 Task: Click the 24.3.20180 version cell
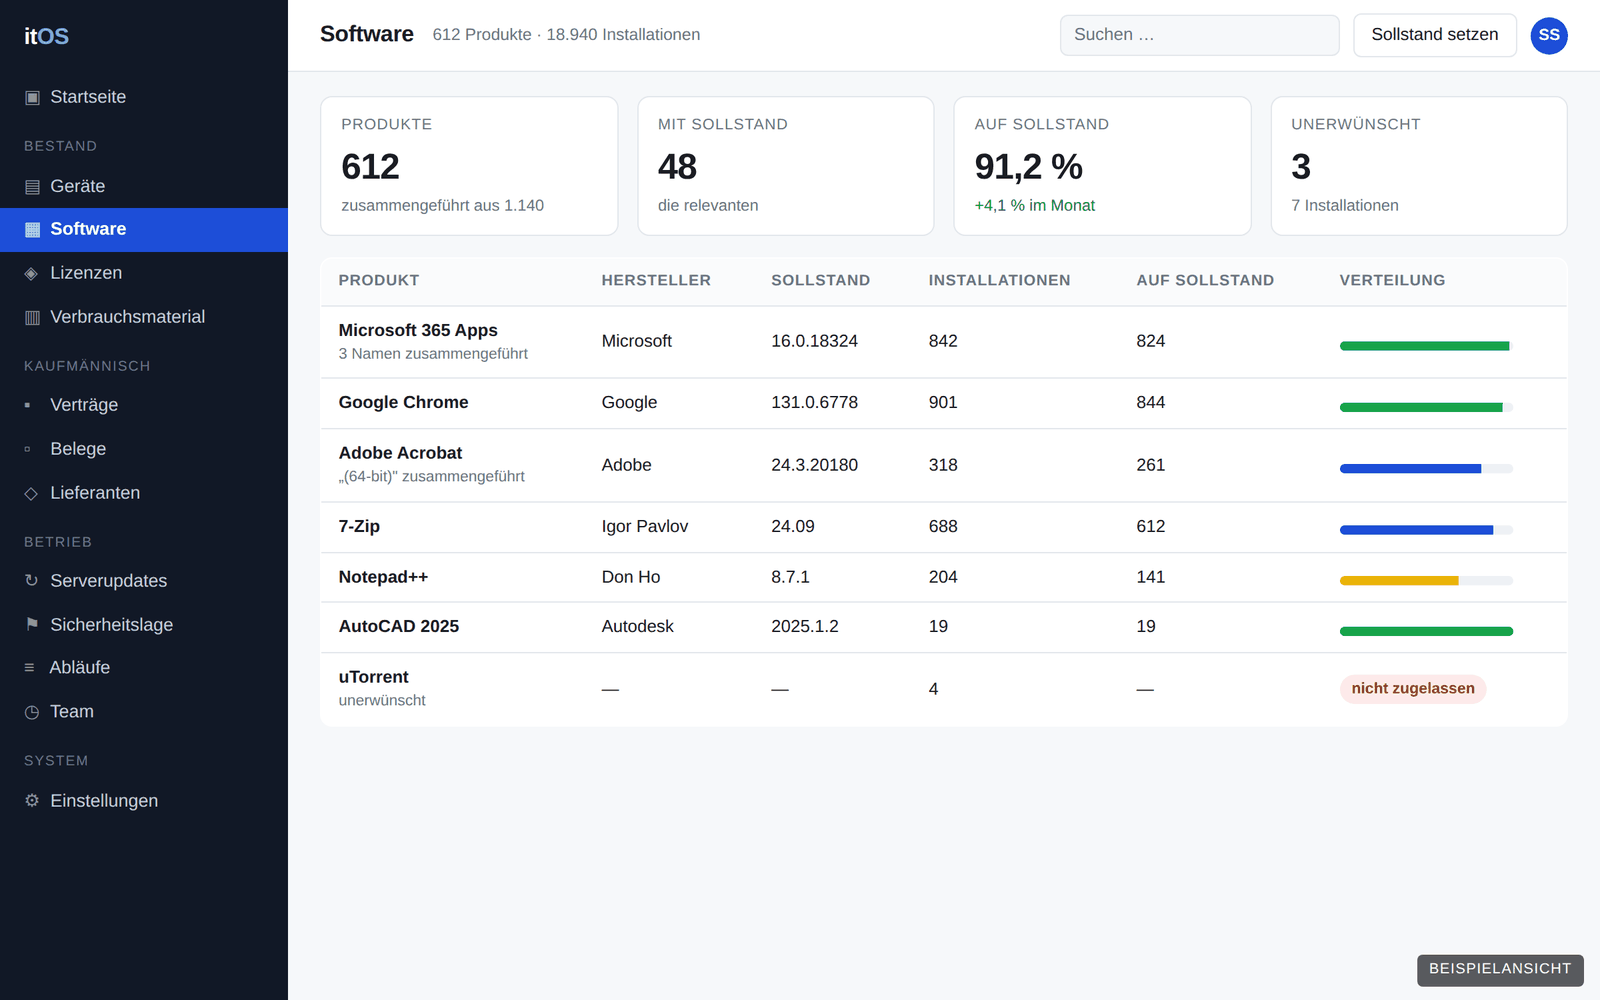(x=814, y=465)
